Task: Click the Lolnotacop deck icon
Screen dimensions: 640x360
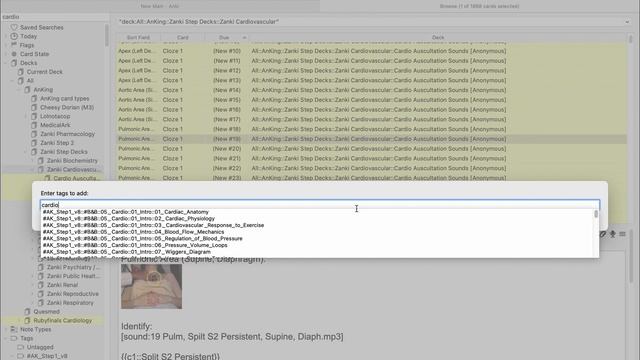Action: (34, 116)
